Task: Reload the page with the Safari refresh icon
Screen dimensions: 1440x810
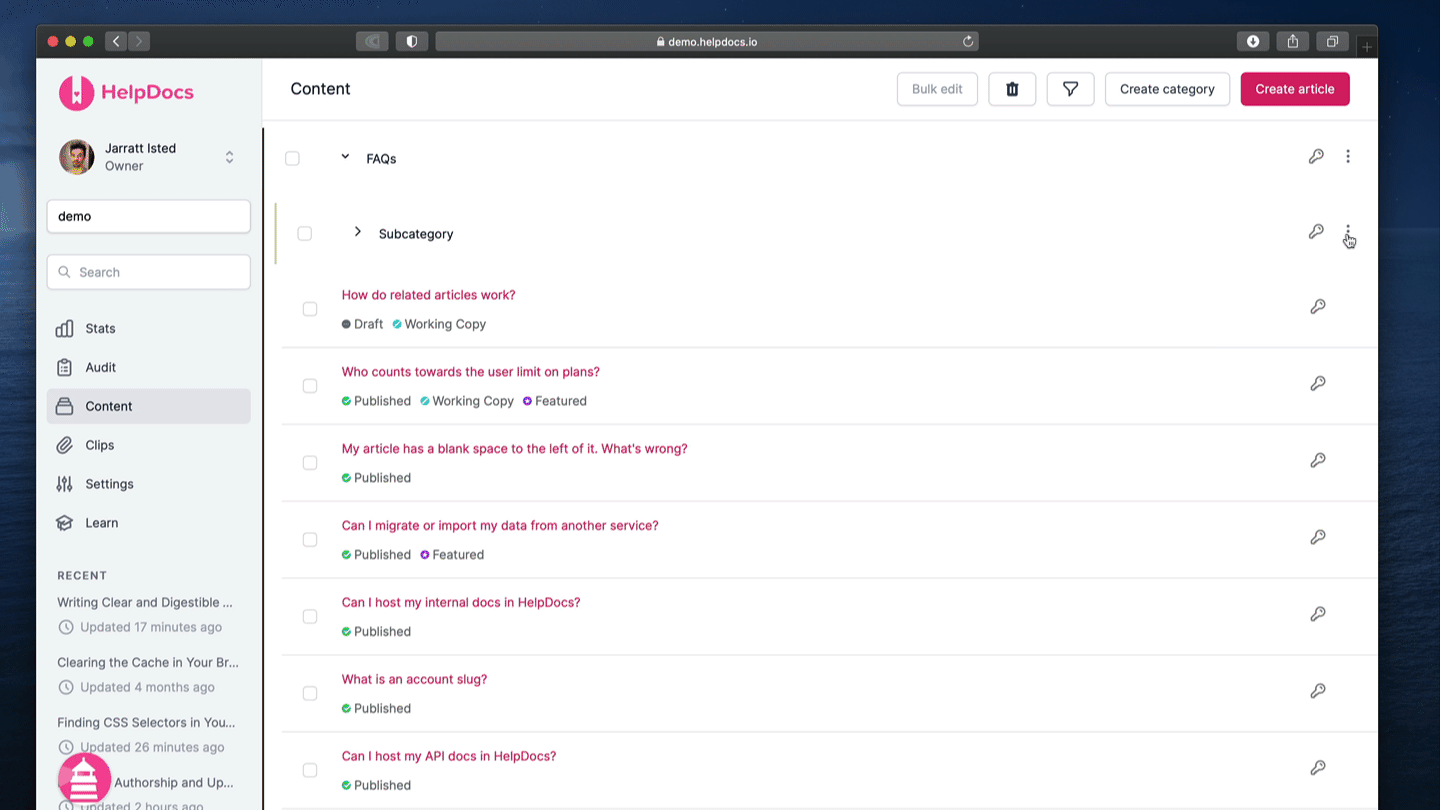Action: [x=968, y=41]
